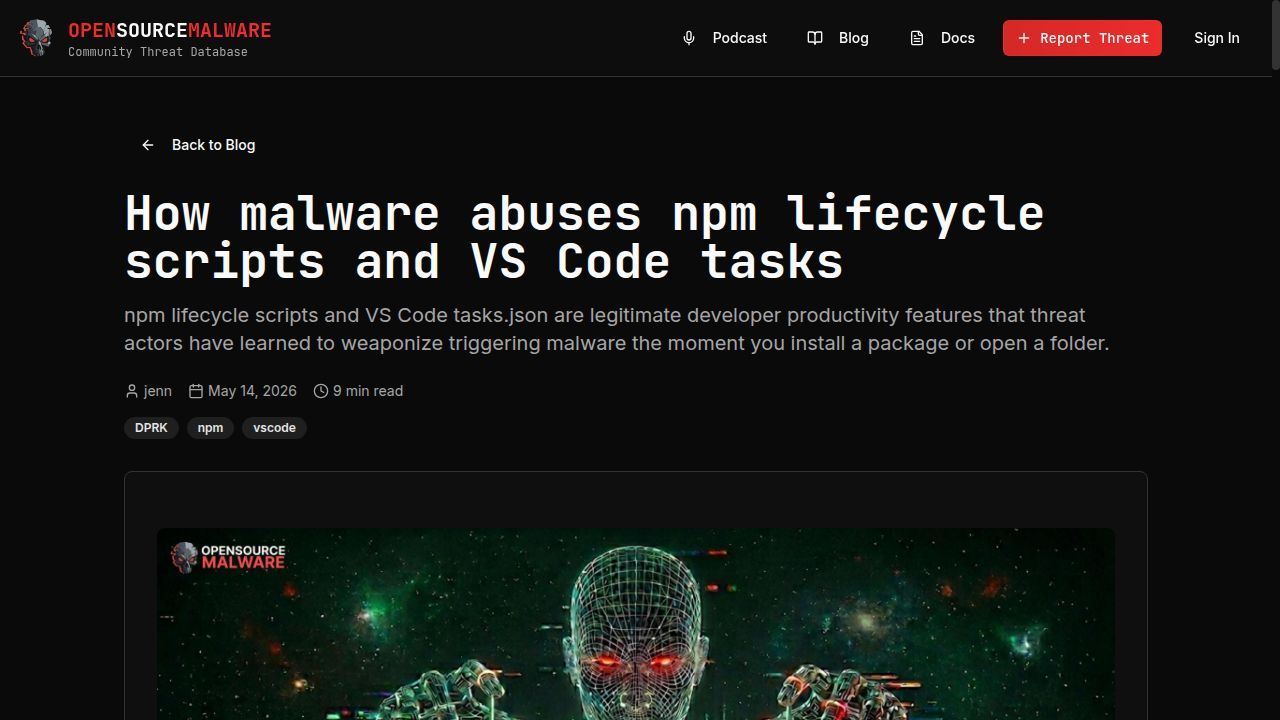1280x720 pixels.
Task: Click the Podcast microphone icon
Action: (689, 38)
